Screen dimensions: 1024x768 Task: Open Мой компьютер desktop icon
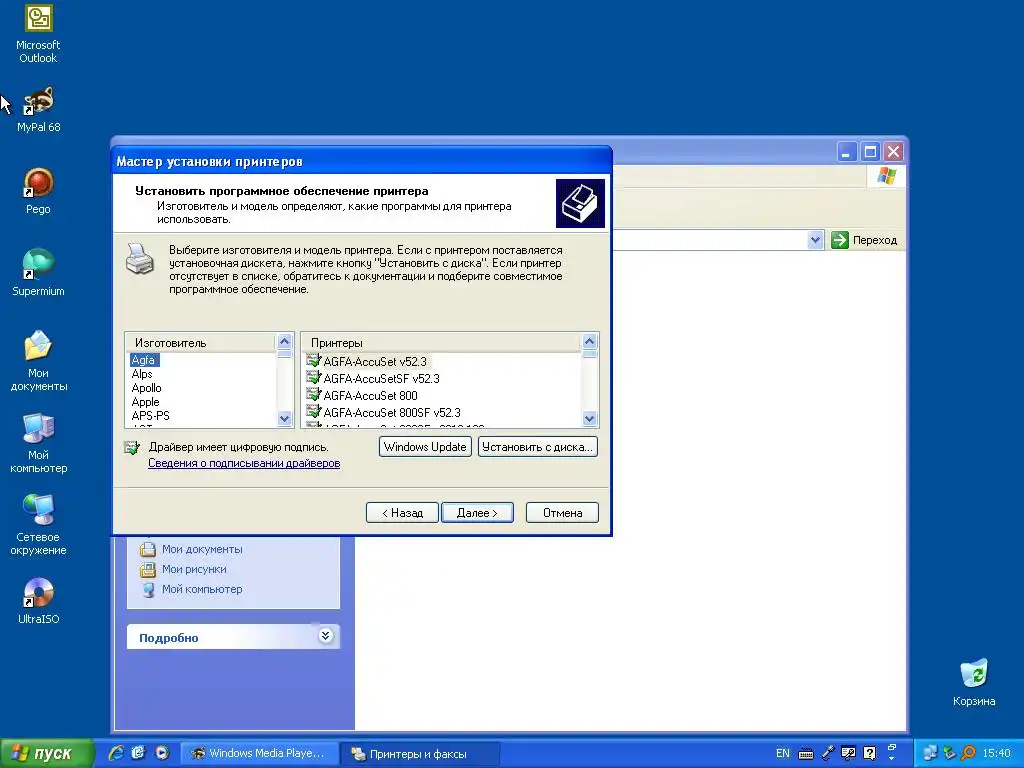coord(38,443)
